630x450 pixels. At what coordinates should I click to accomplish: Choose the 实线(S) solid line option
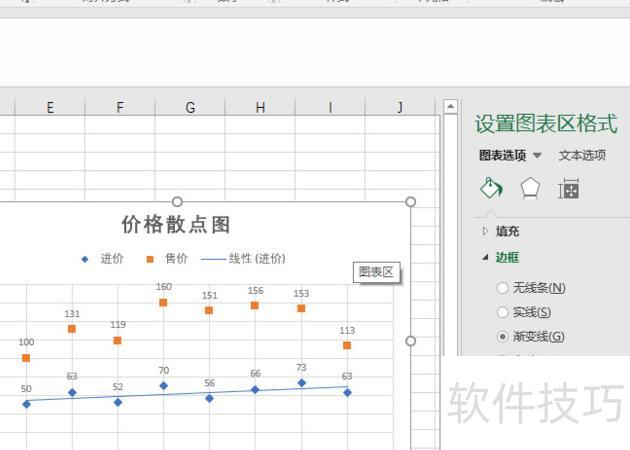point(502,312)
